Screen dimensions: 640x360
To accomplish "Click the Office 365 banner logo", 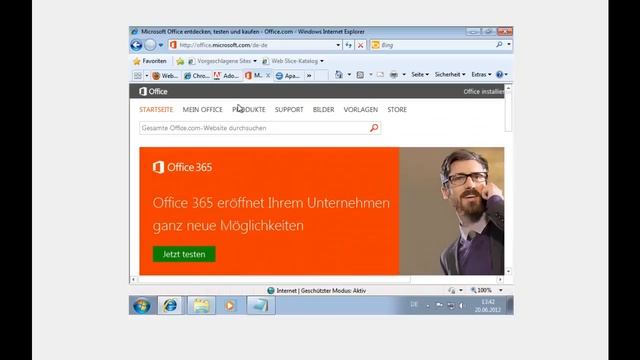I will pyautogui.click(x=182, y=167).
